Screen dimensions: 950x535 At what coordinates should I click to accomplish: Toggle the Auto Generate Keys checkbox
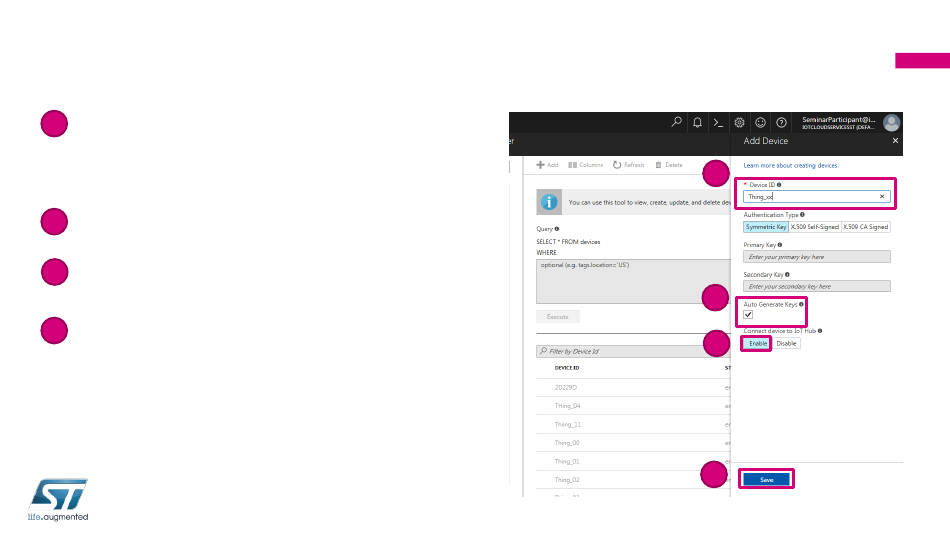point(748,314)
